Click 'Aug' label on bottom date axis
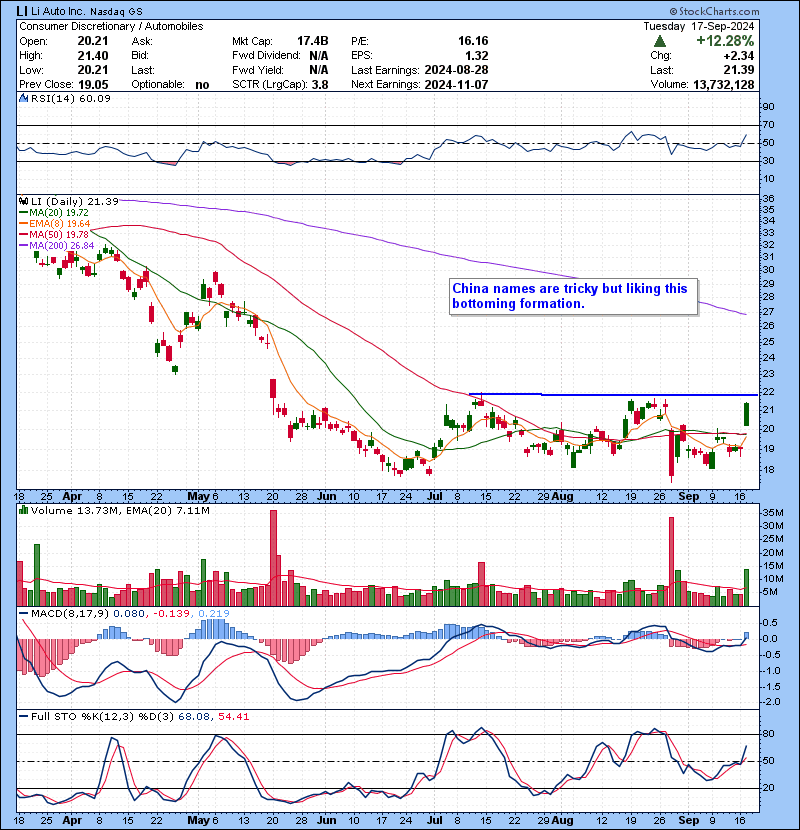Image resolution: width=800 pixels, height=830 pixels. (562, 820)
